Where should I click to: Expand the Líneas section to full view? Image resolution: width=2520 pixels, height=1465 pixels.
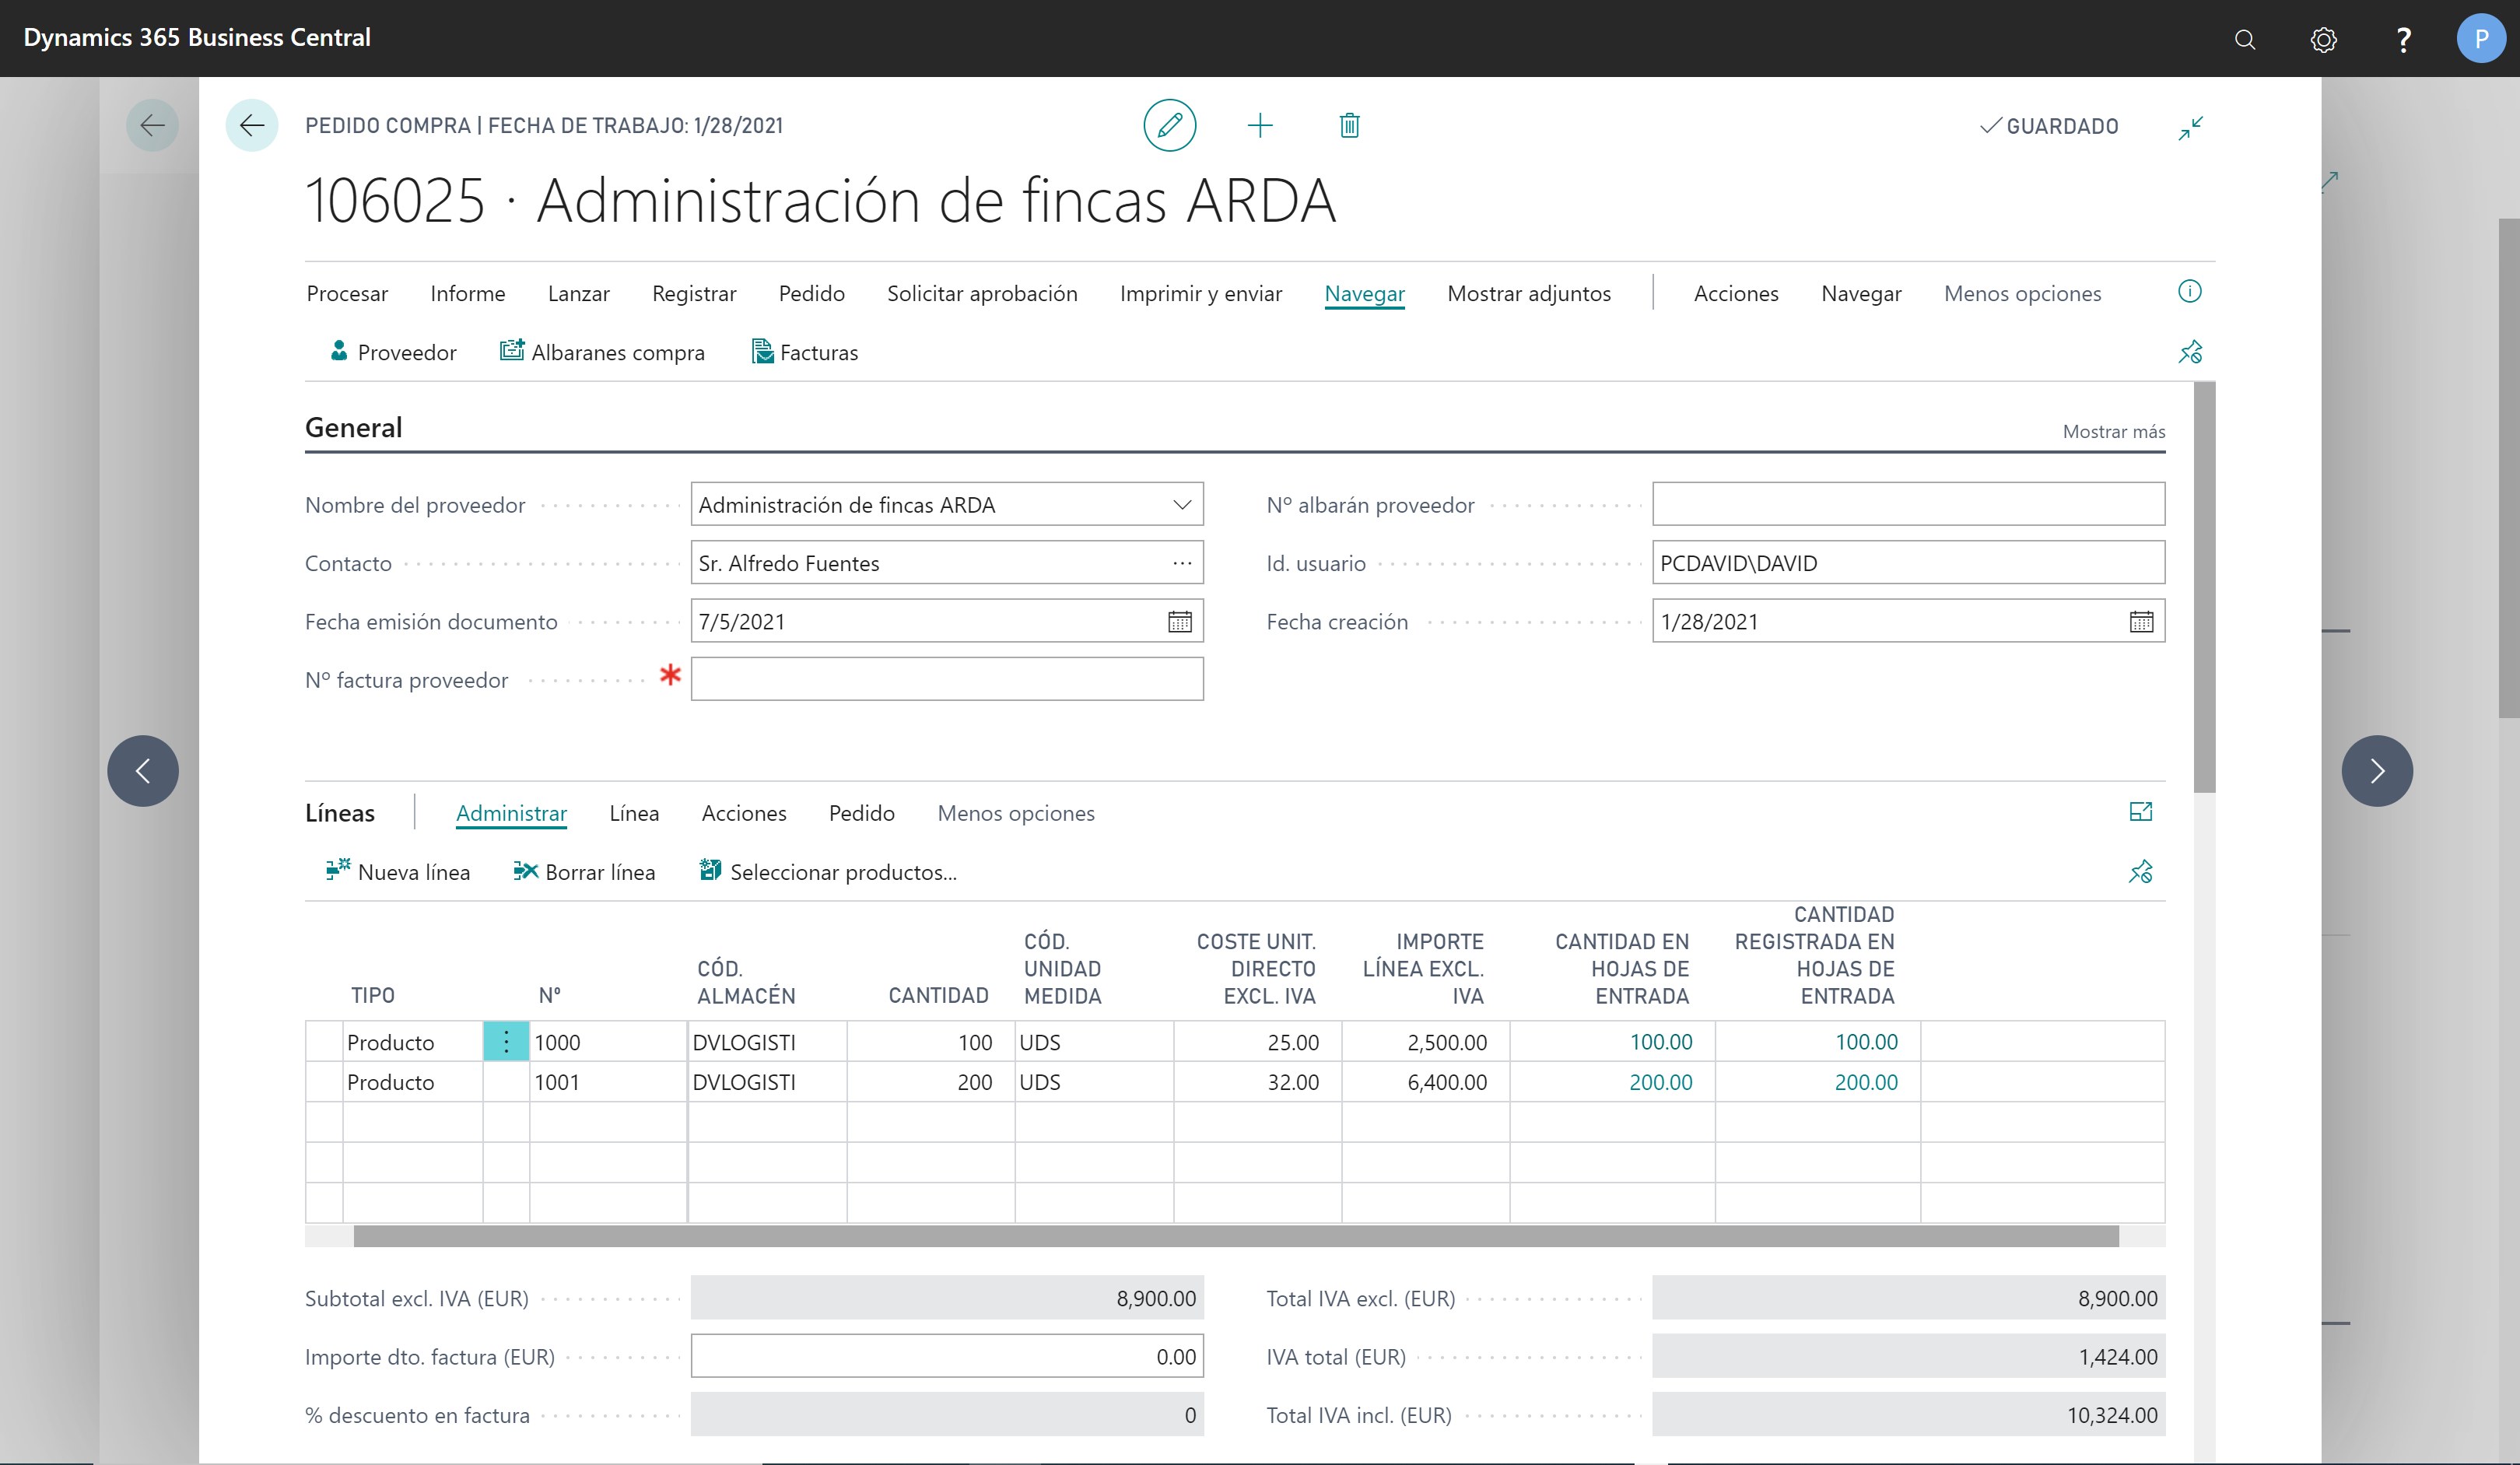pos(2140,811)
